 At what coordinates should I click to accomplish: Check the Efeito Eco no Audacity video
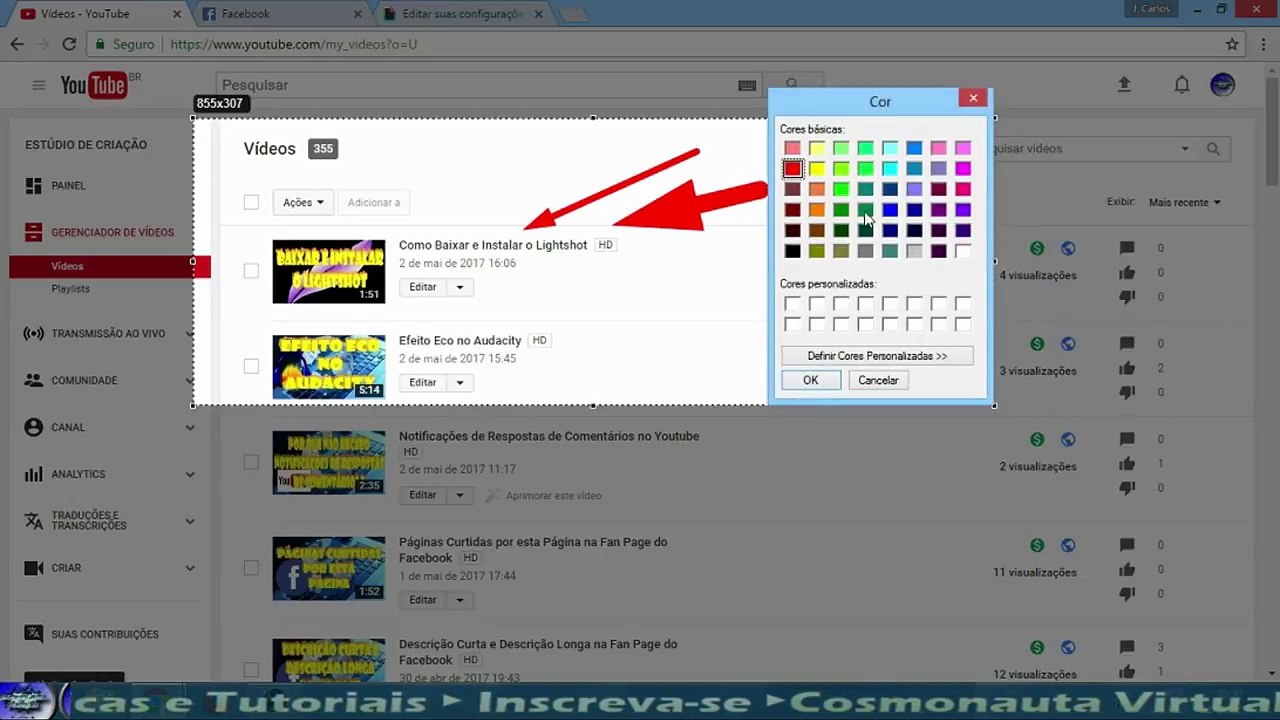[251, 366]
